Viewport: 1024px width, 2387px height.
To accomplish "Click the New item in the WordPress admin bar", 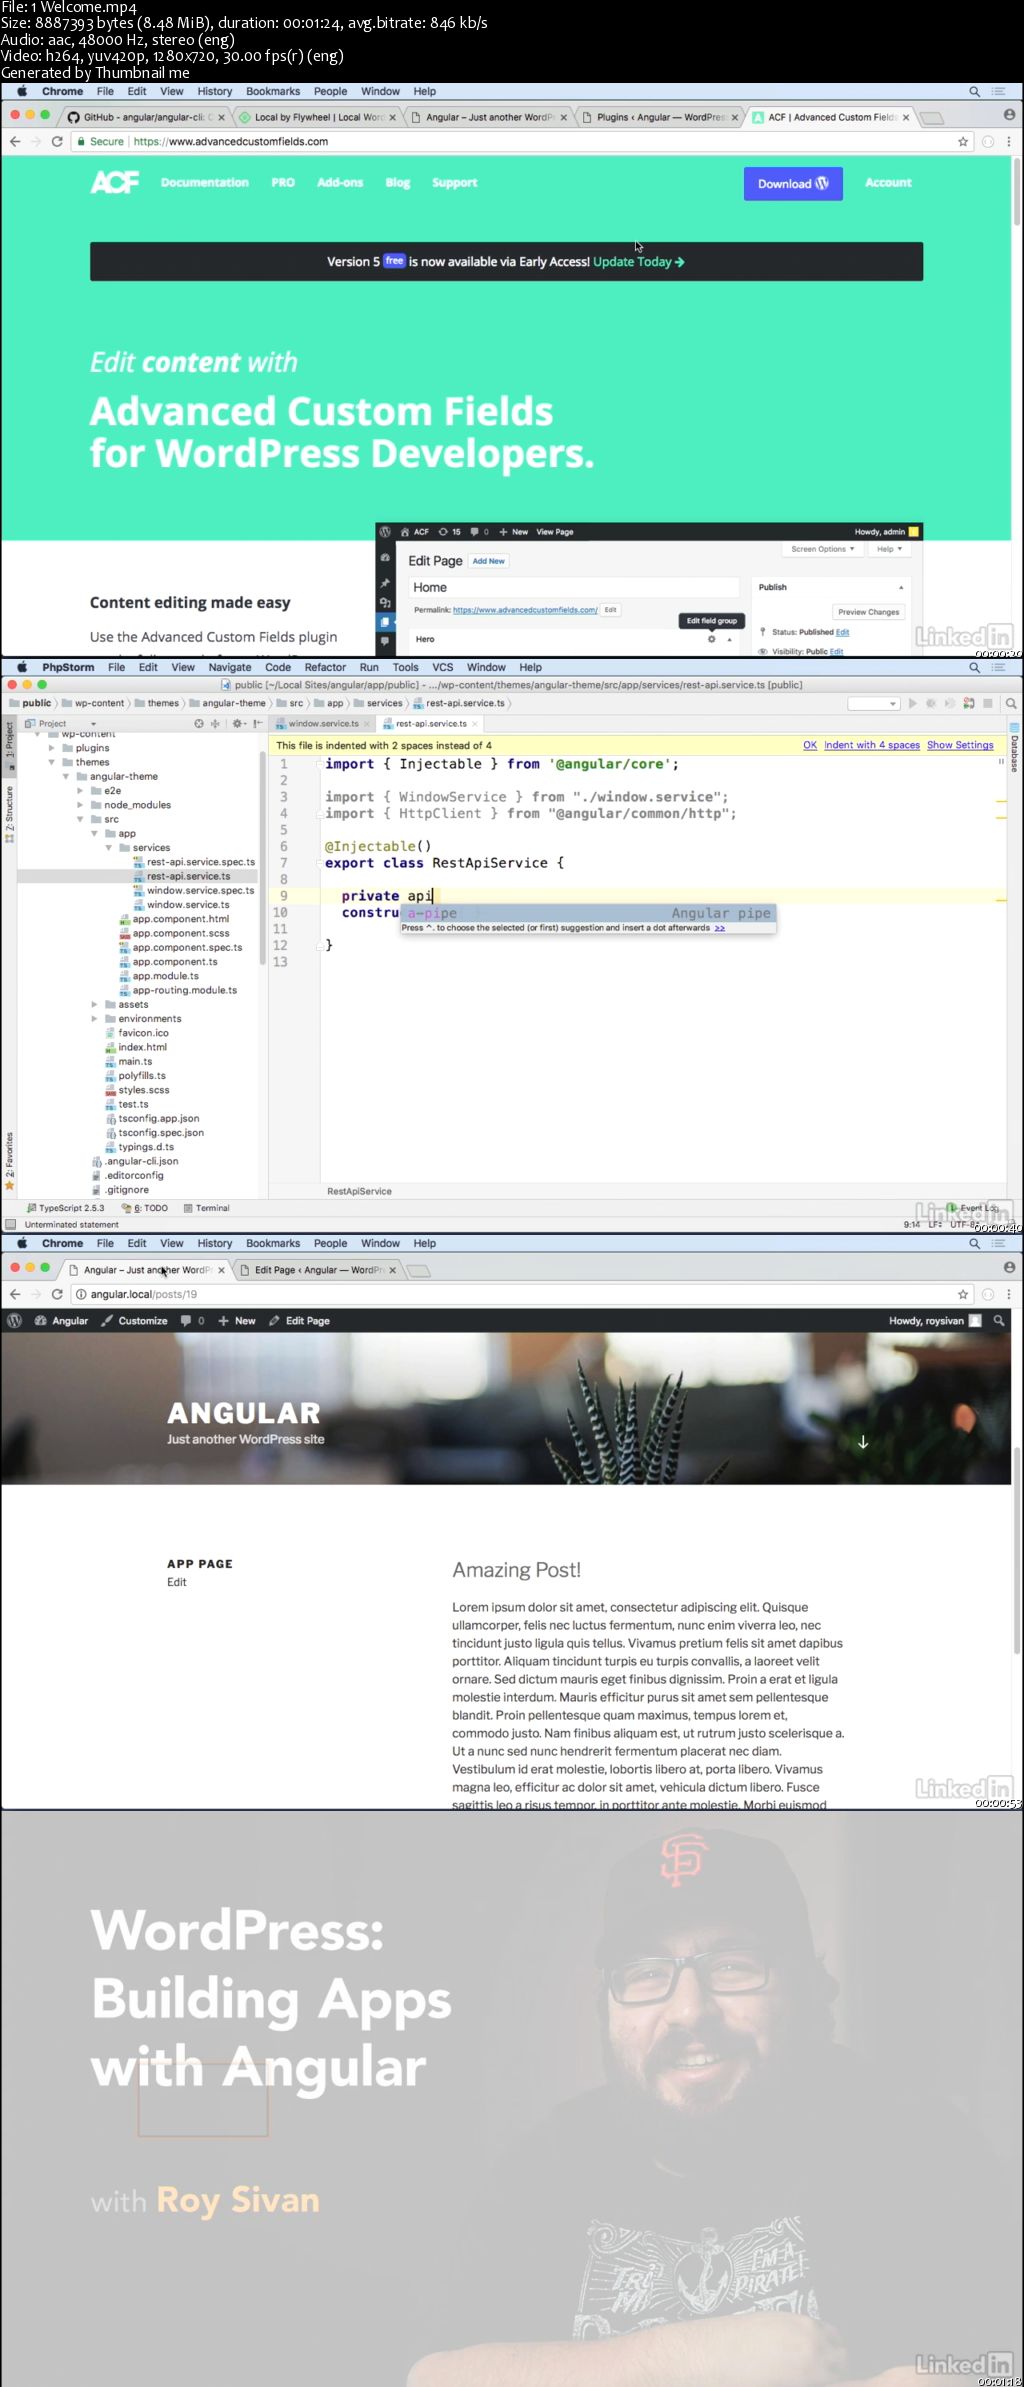I will click(x=237, y=1321).
